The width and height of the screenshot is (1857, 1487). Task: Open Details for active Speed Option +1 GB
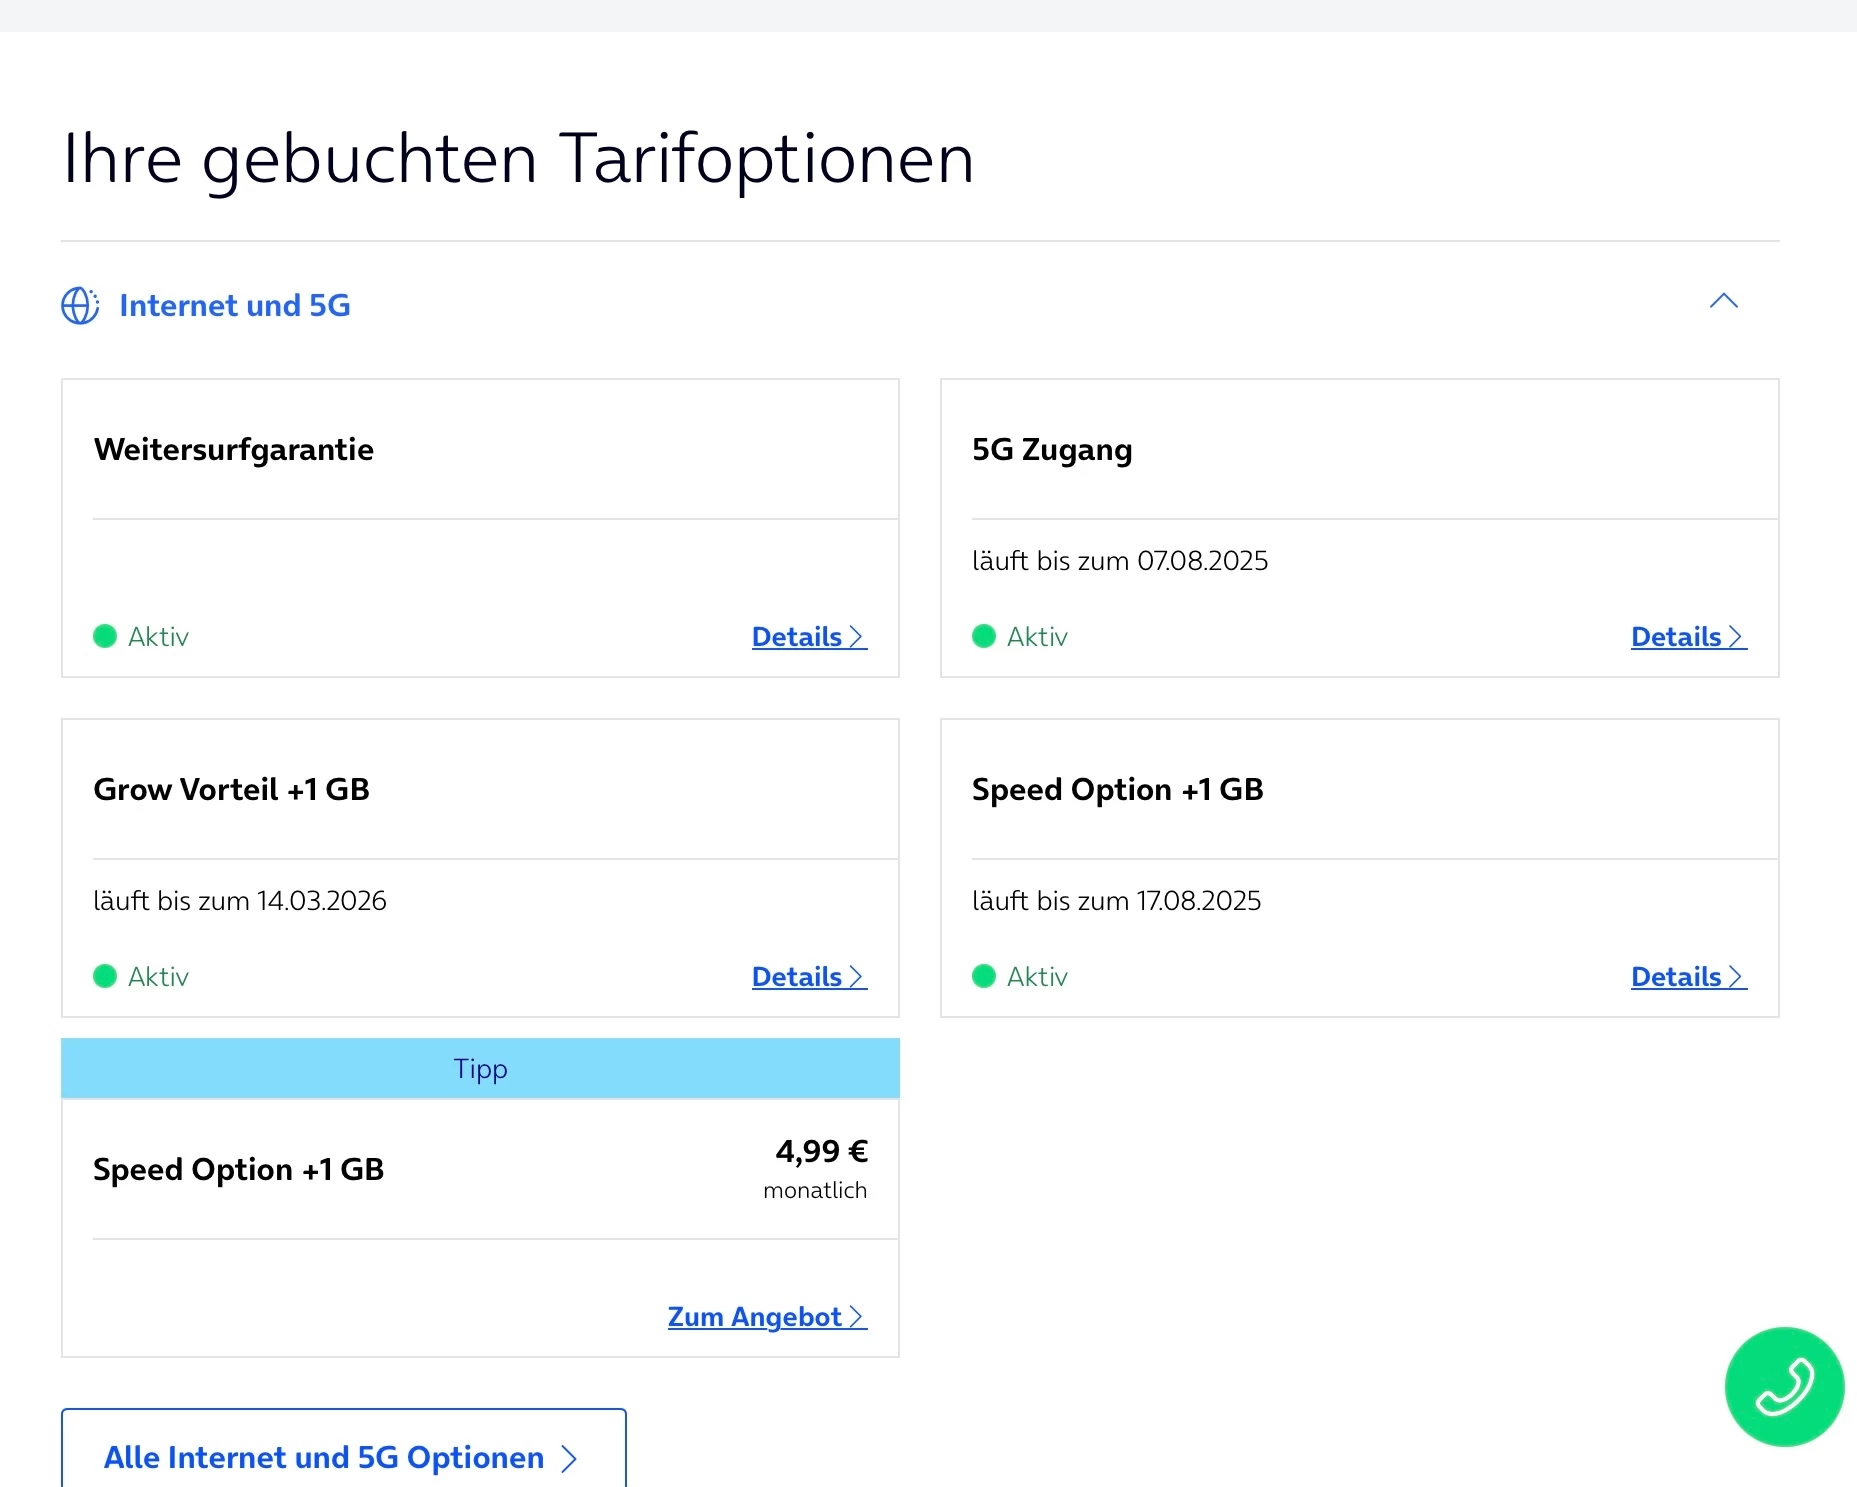coord(1688,977)
